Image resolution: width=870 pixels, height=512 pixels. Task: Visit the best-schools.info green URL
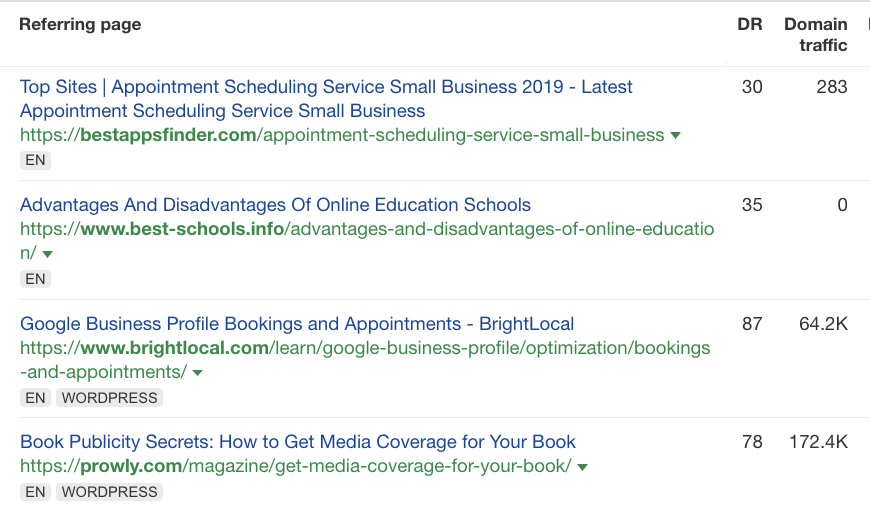(367, 230)
